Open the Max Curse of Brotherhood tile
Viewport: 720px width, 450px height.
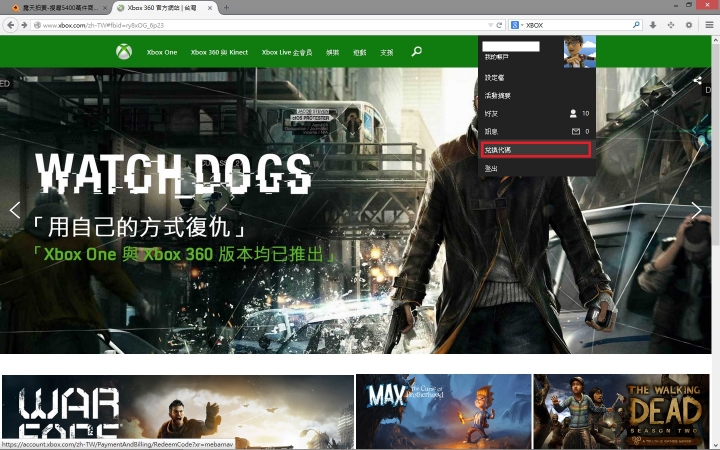[444, 411]
